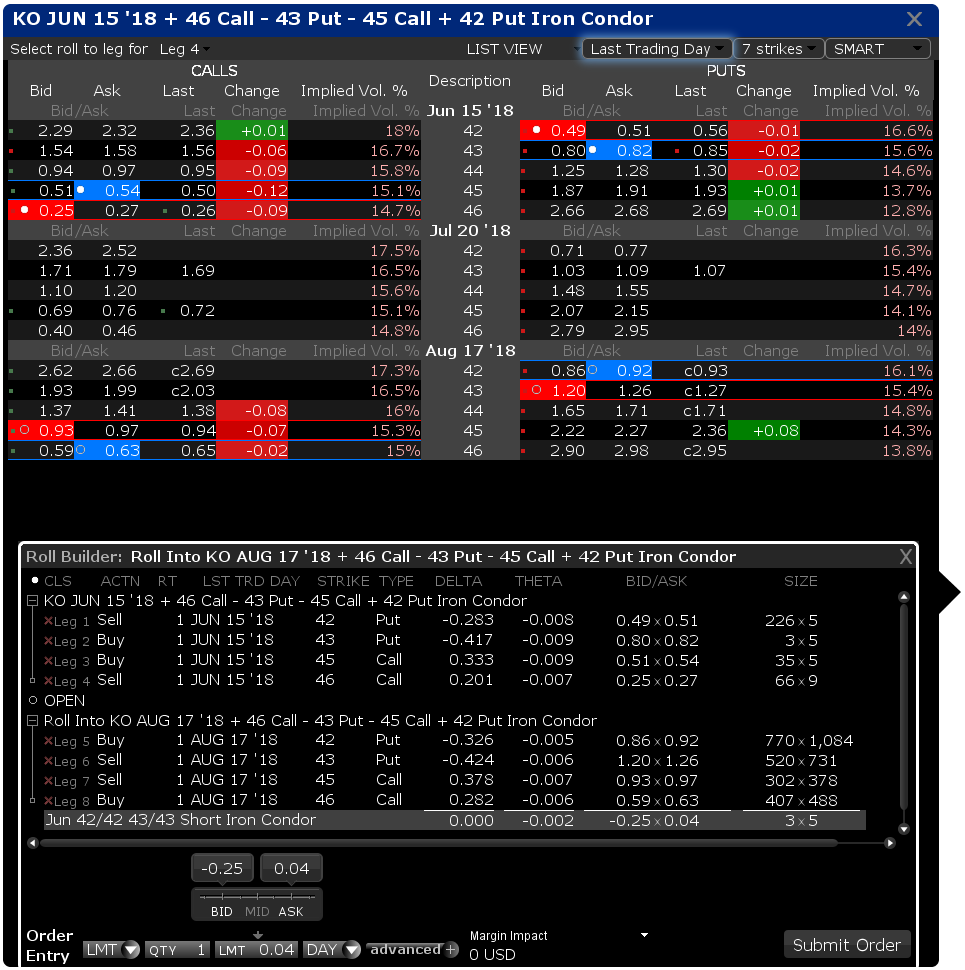965x970 pixels.
Task: Toggle Jun 45 call ask 0.54 selection
Action: click(x=107, y=191)
